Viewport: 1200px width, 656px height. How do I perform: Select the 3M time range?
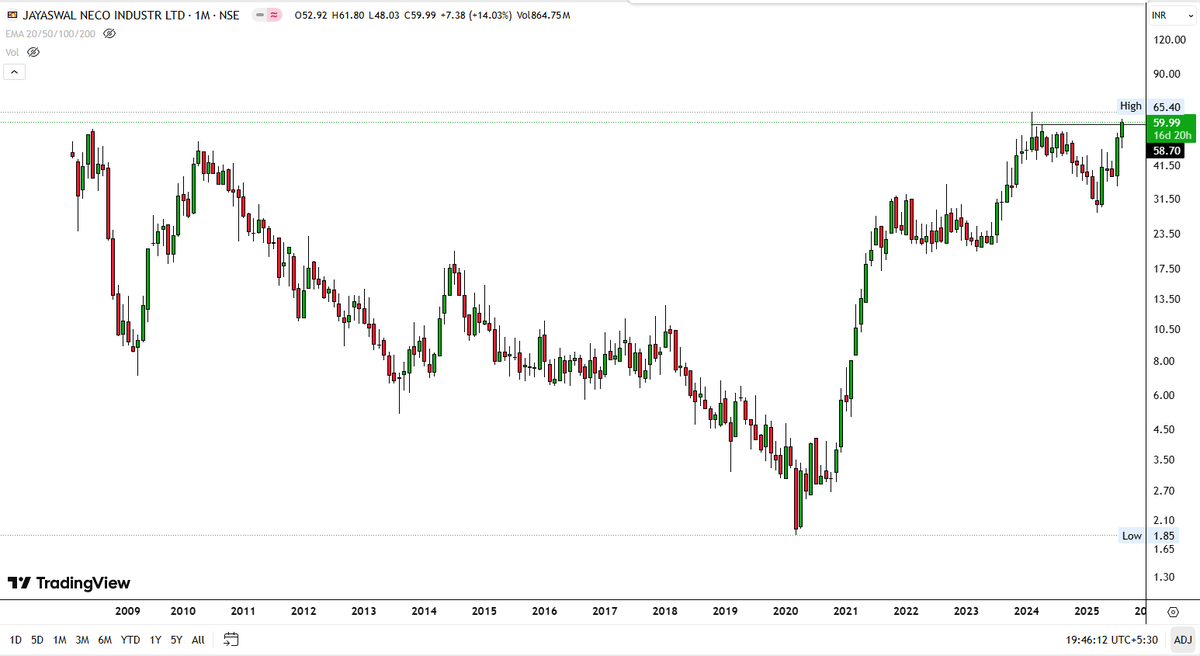point(83,639)
